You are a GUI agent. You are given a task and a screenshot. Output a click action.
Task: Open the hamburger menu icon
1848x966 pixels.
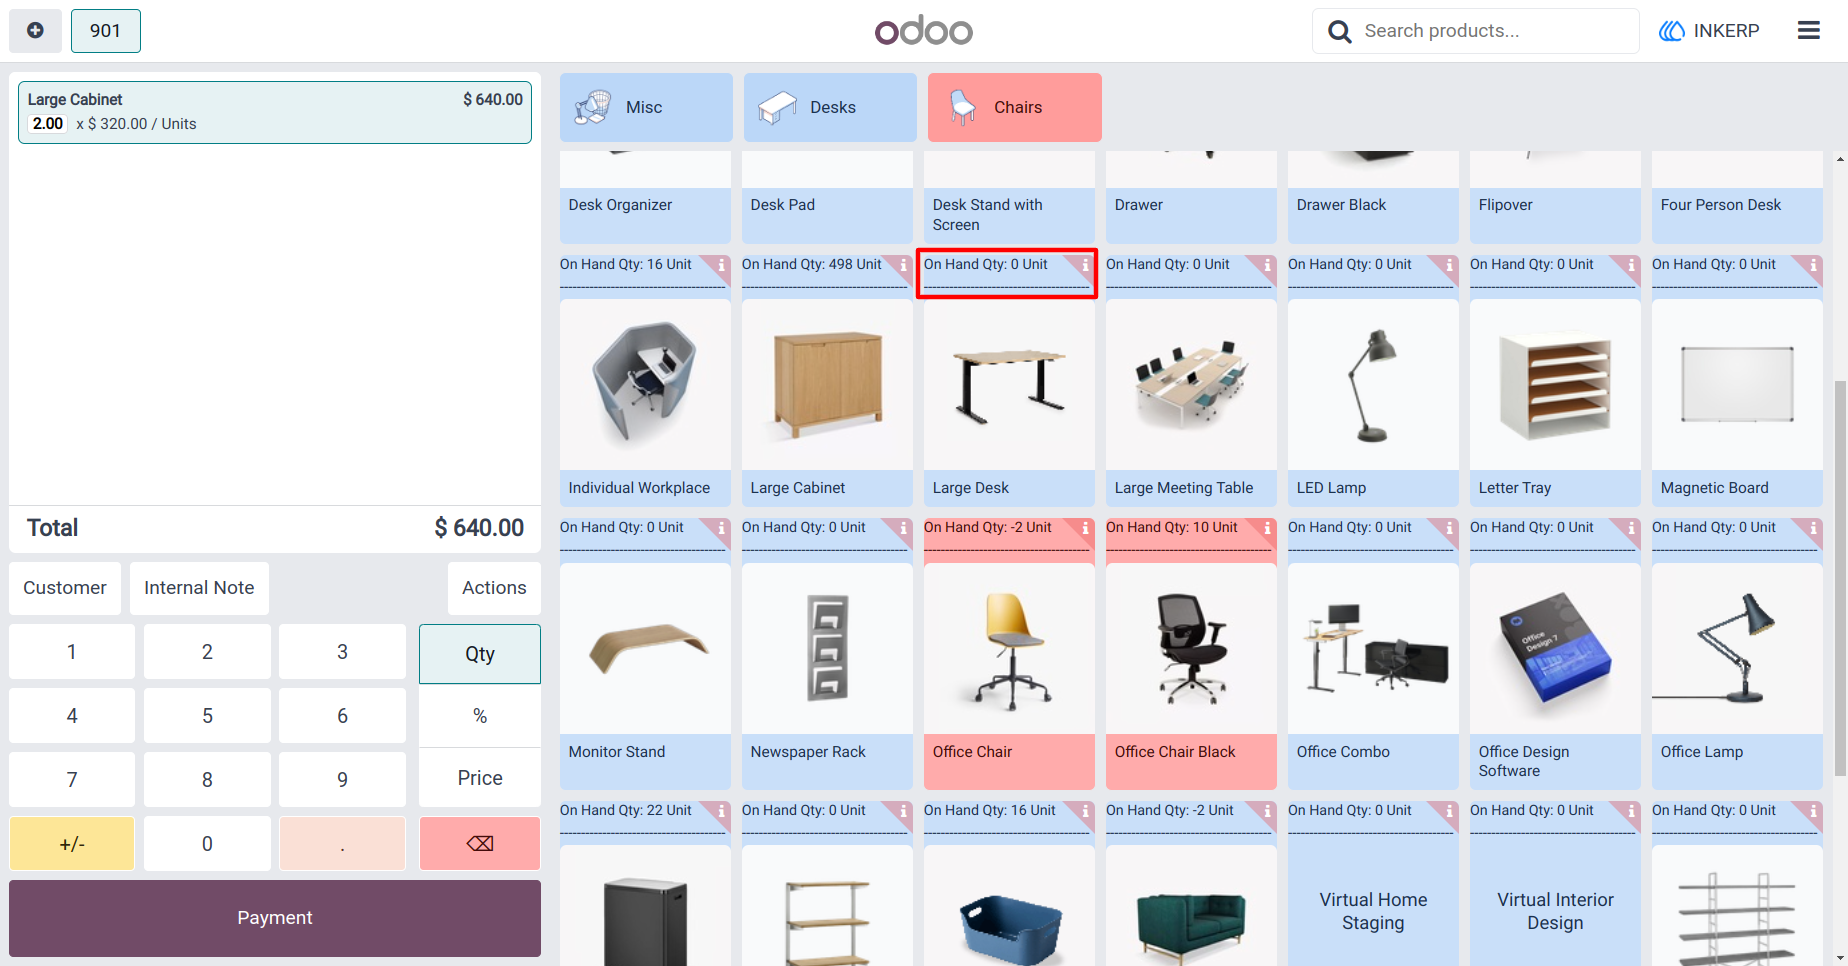(x=1808, y=31)
